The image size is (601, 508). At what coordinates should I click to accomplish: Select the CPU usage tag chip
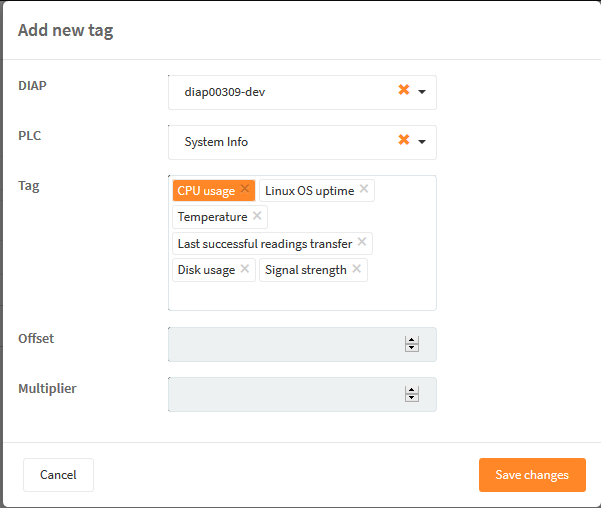(206, 191)
